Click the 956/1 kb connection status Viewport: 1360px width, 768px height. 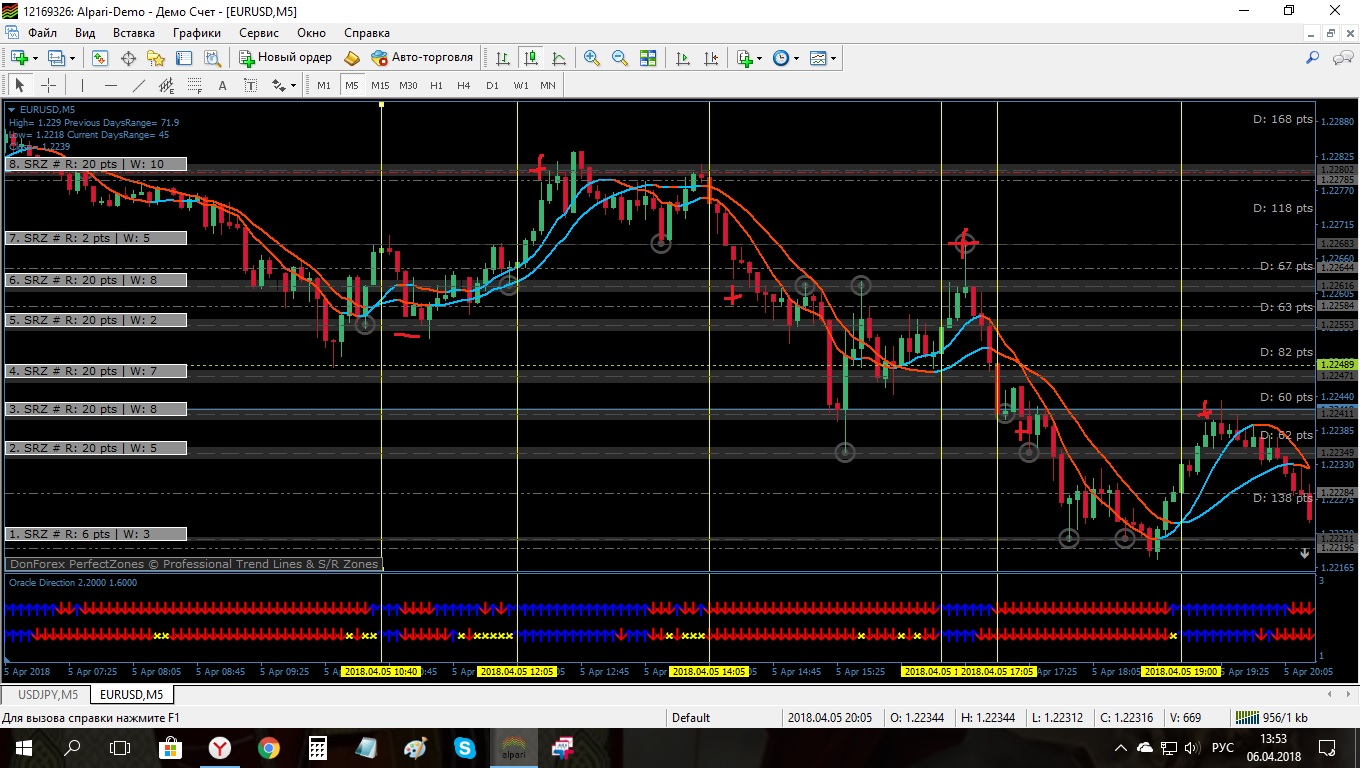1271,717
